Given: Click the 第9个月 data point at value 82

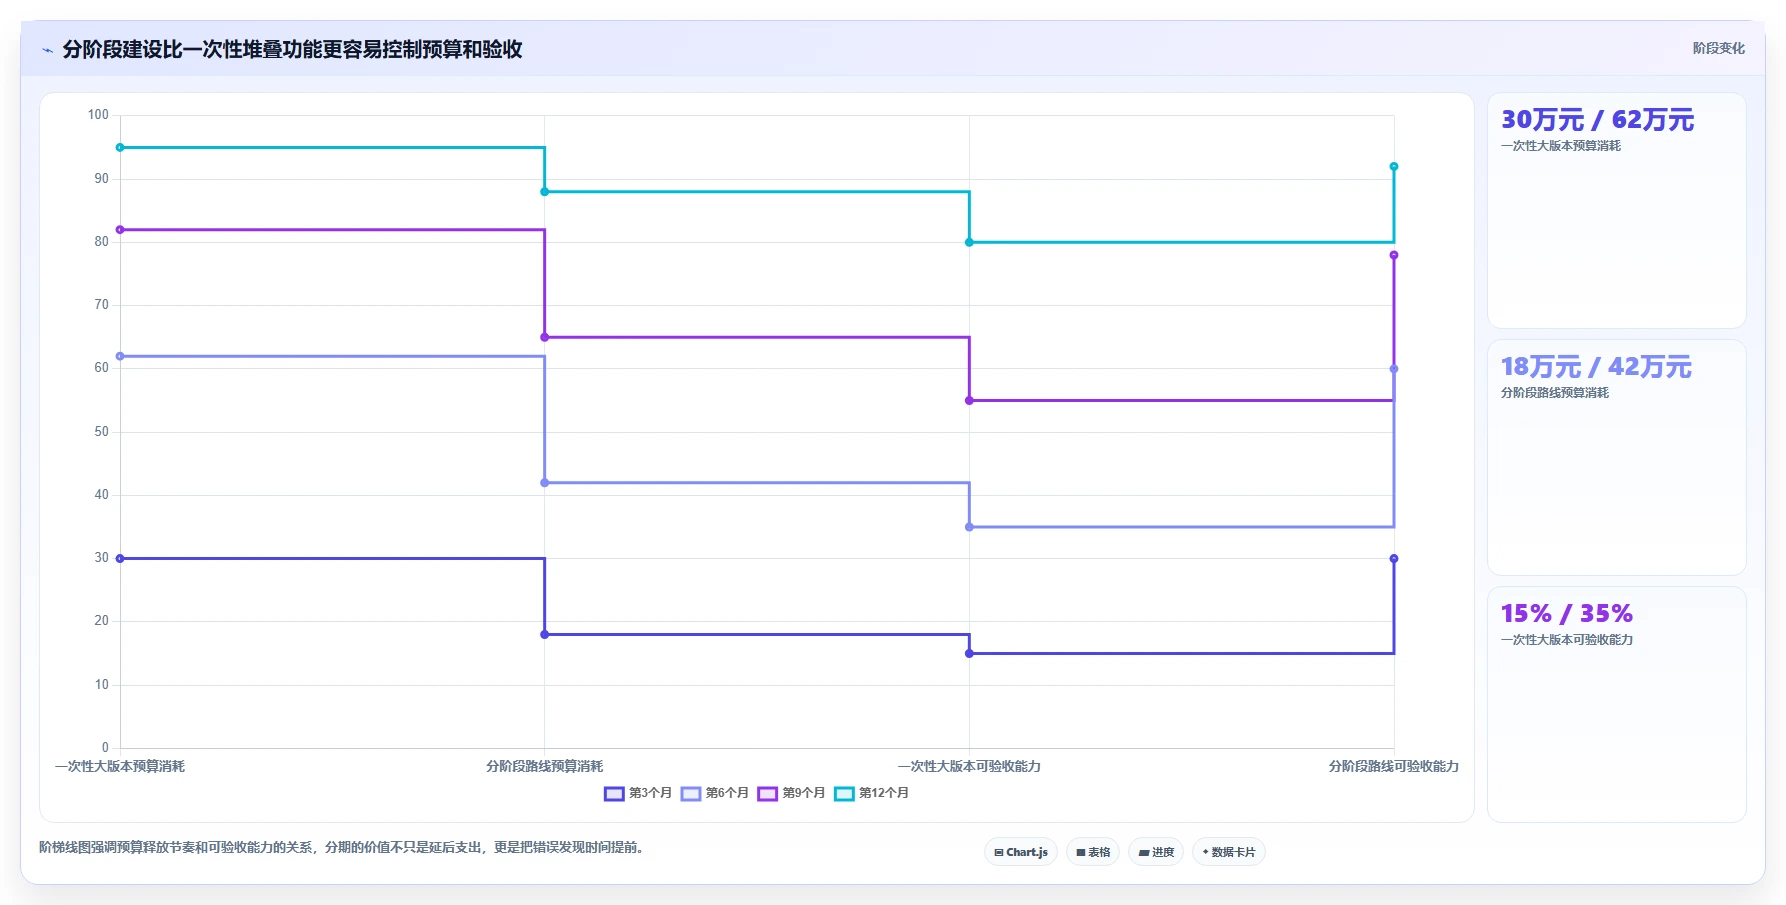Looking at the screenshot, I should 120,230.
